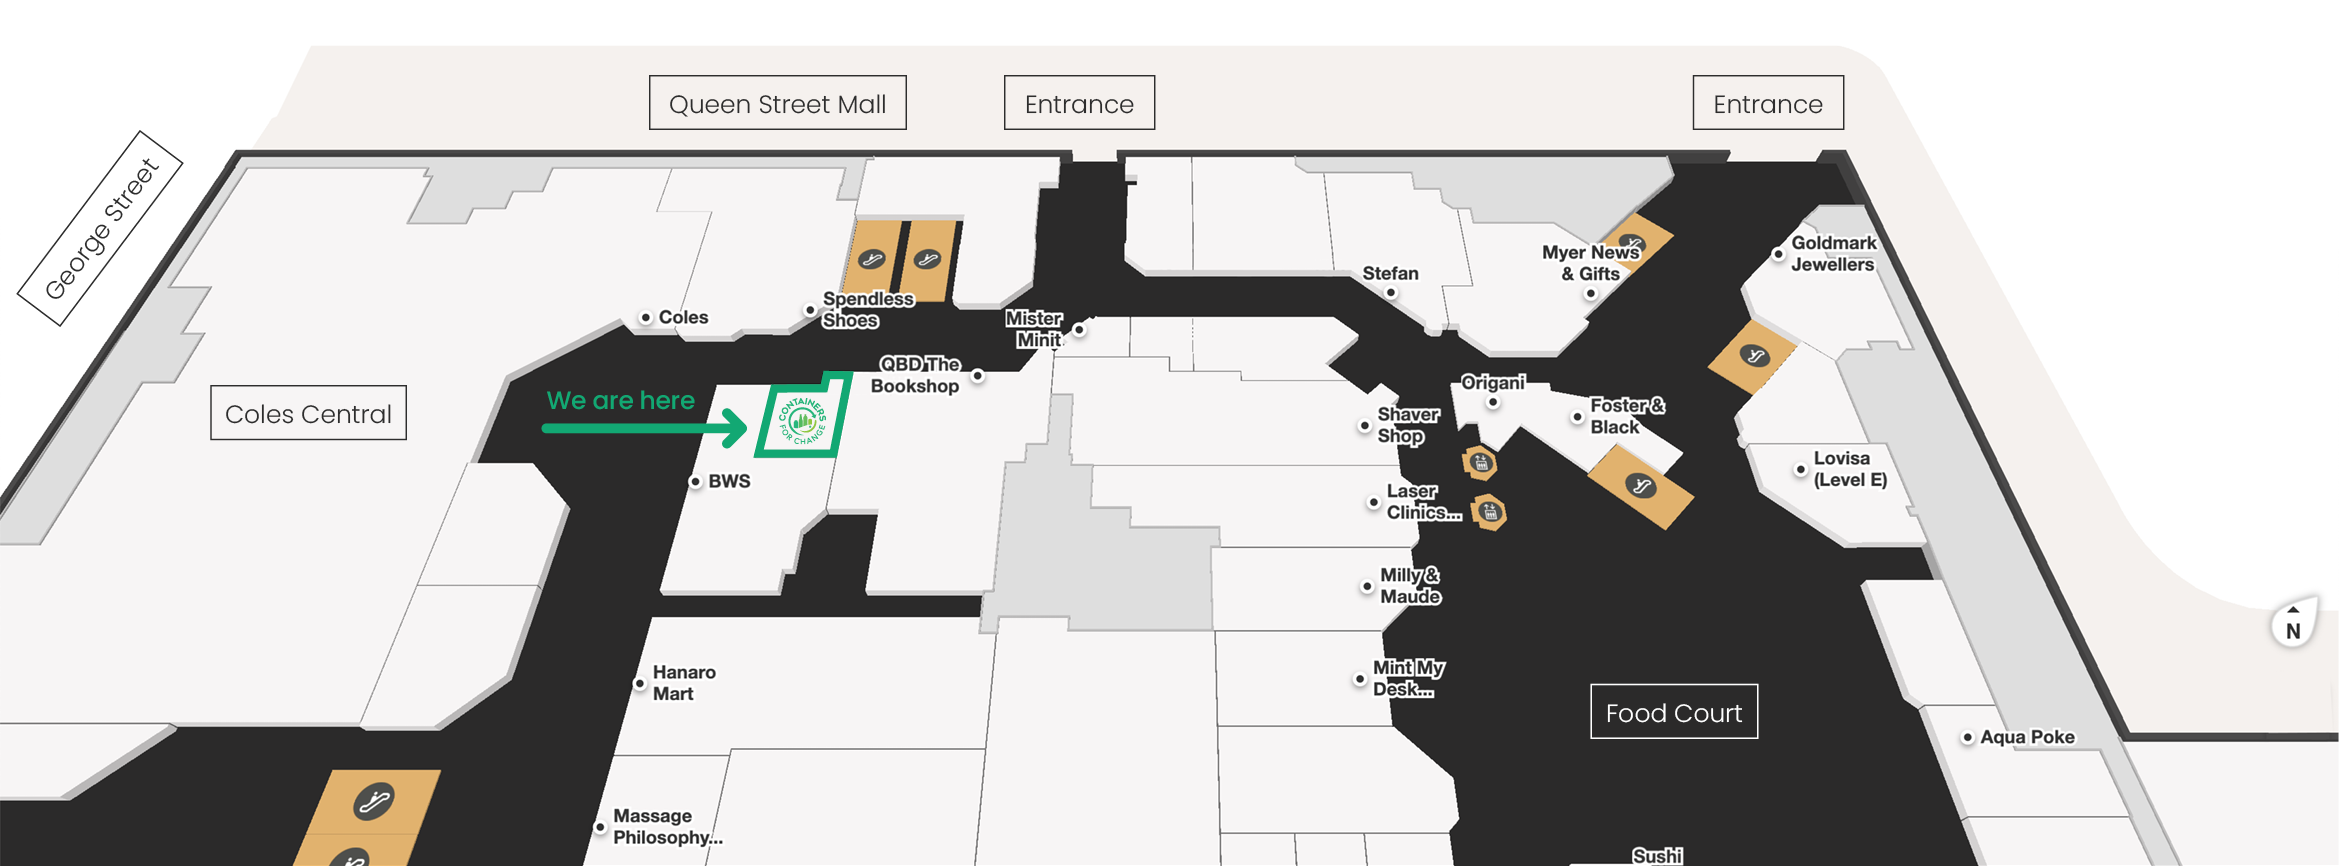Click the Queen Street Mall label

click(777, 103)
